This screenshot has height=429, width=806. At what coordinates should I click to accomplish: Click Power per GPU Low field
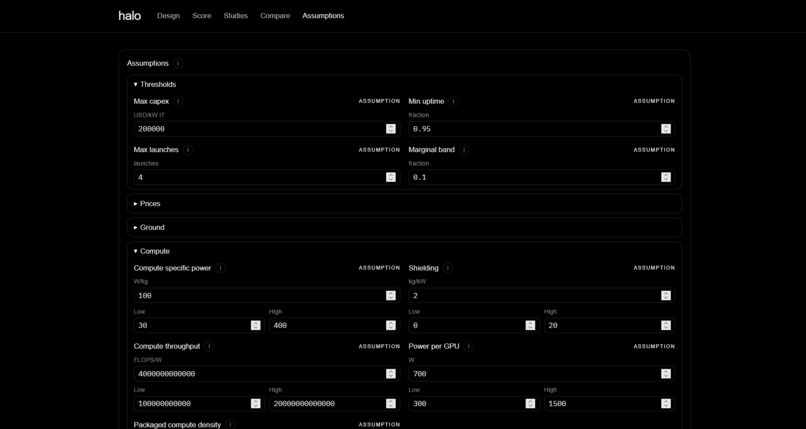474,403
